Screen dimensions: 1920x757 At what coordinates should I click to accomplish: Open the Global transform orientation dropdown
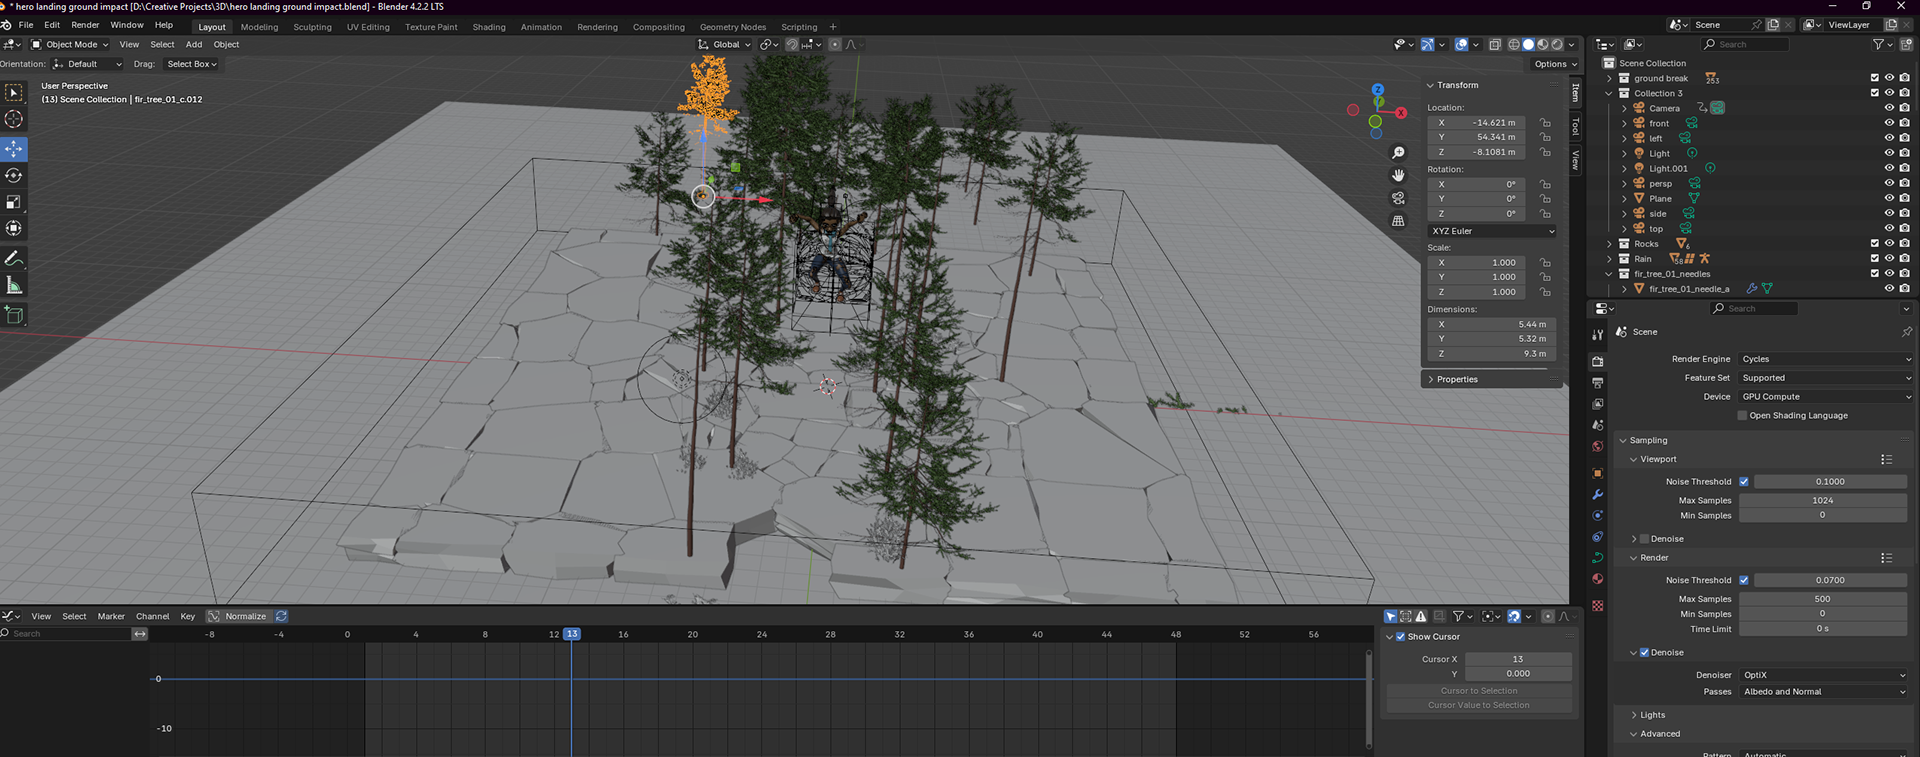[725, 44]
